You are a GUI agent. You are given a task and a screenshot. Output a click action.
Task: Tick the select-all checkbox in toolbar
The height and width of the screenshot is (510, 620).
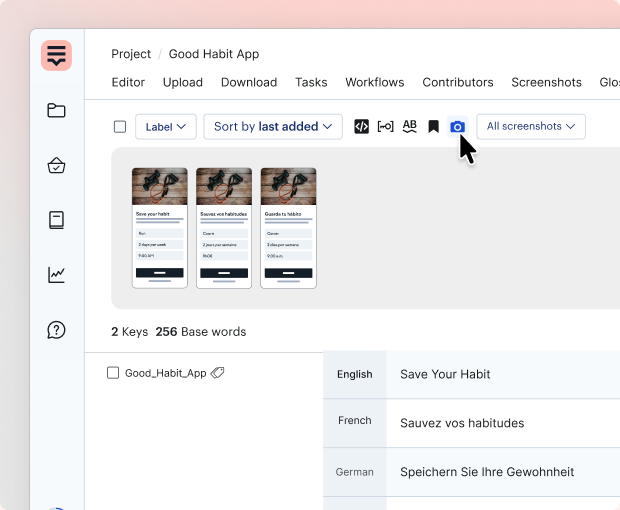(120, 127)
